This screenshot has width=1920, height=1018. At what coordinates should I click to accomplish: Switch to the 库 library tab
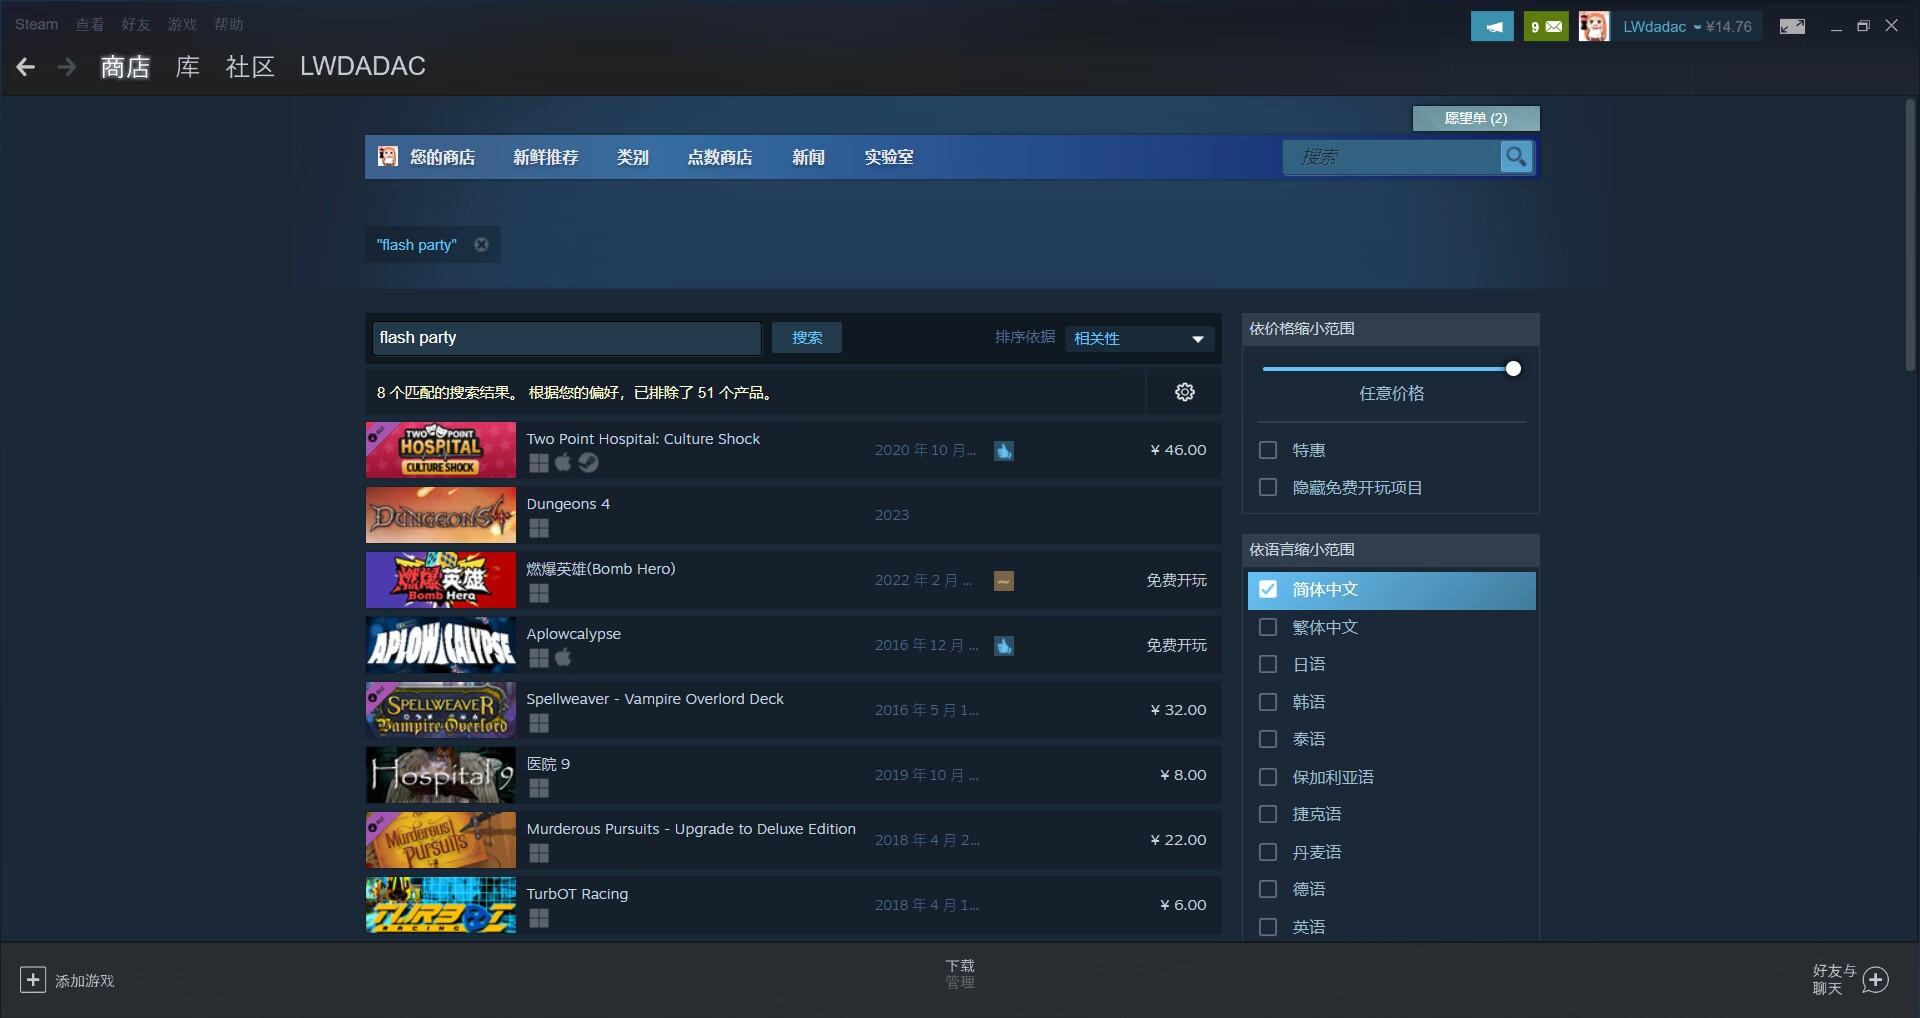[188, 67]
